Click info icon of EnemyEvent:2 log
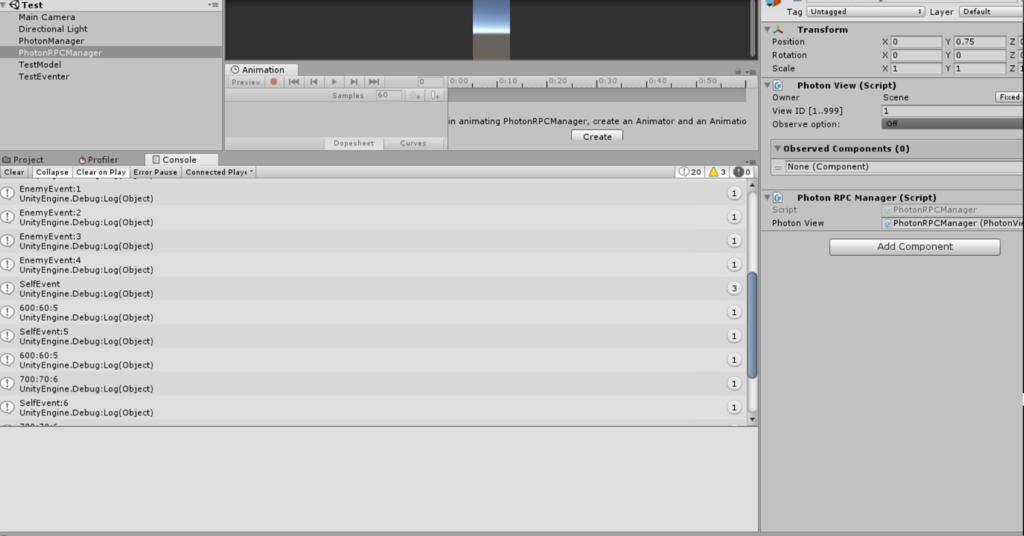The width and height of the screenshot is (1024, 536). pyautogui.click(x=7, y=217)
